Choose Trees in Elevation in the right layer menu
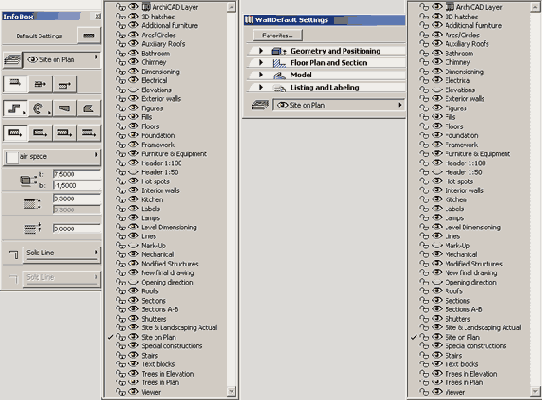 click(471, 374)
